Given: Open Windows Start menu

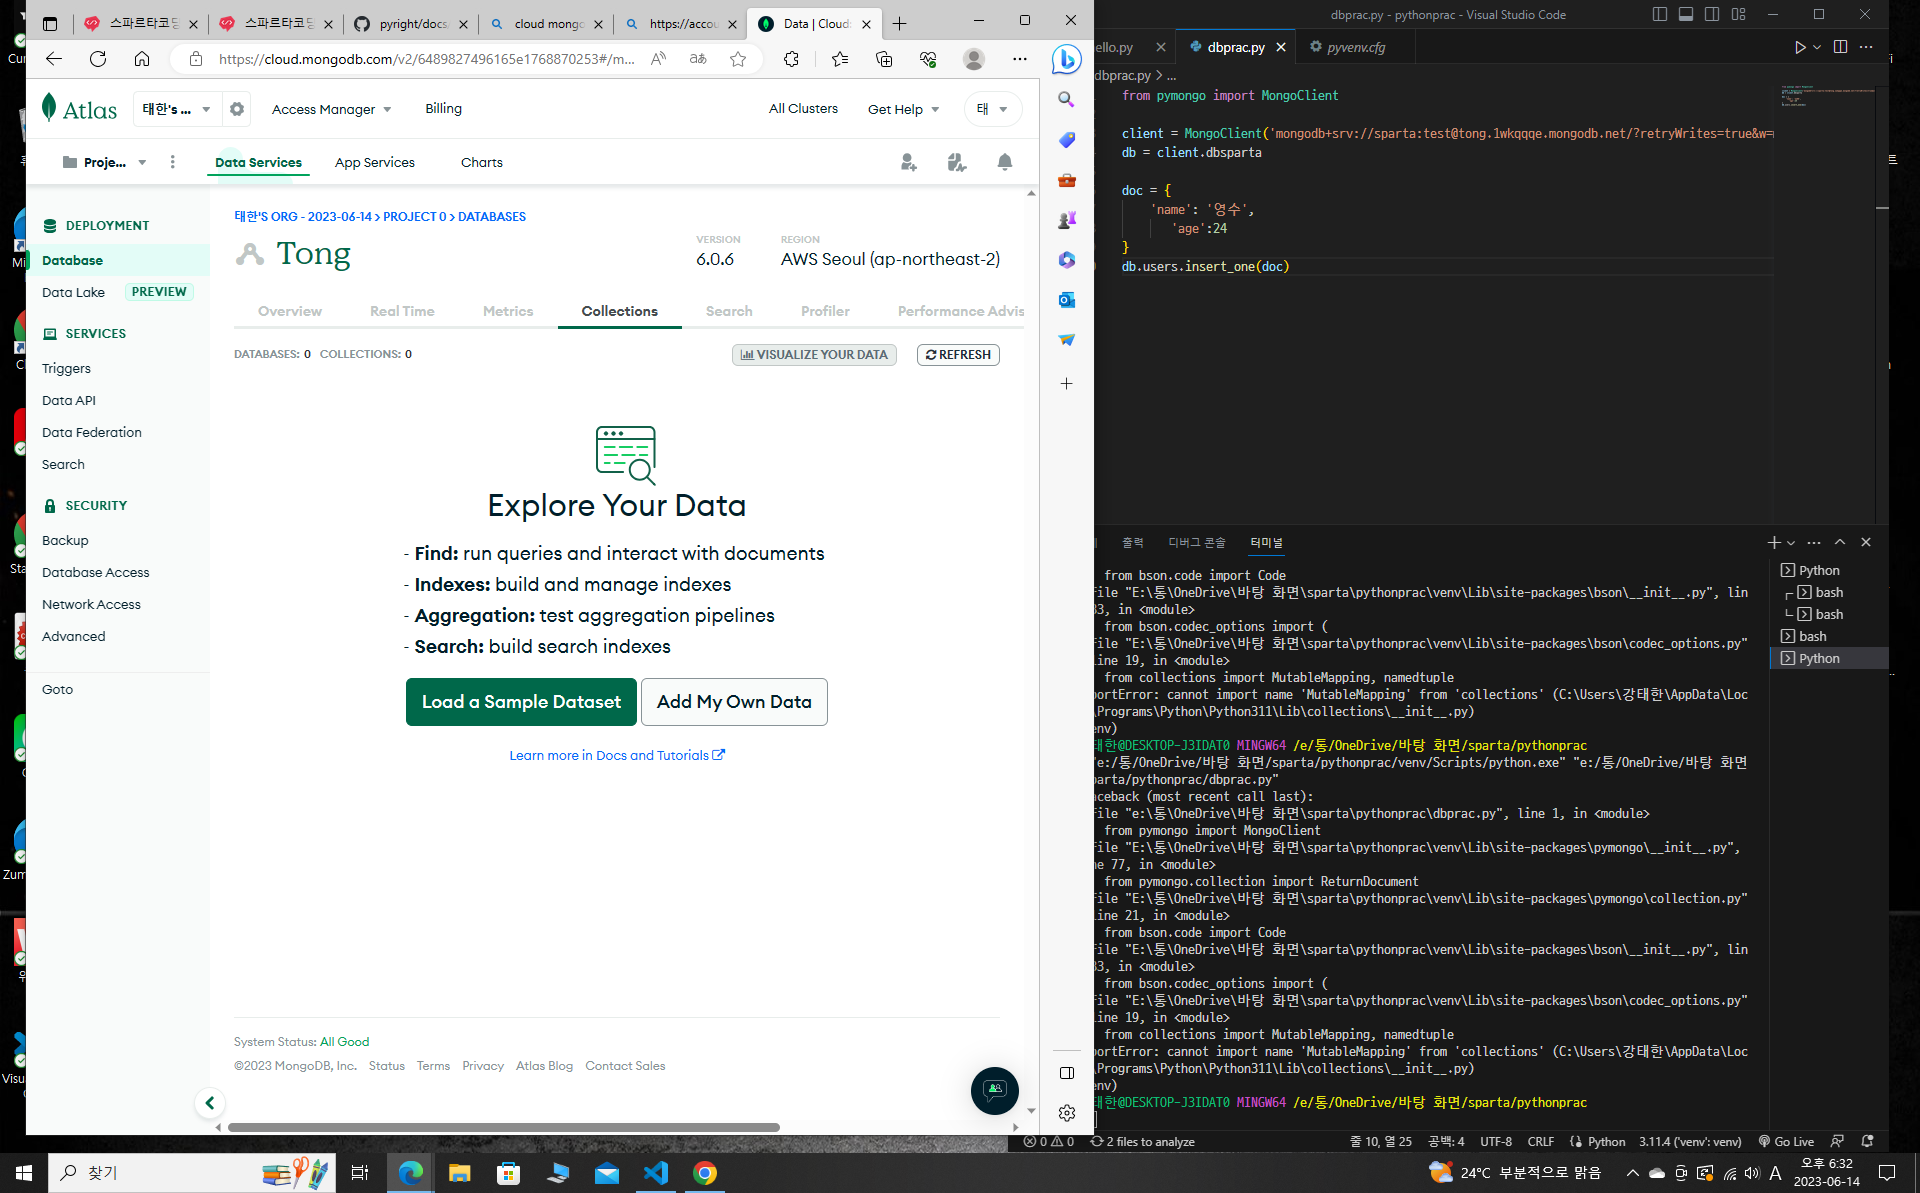Looking at the screenshot, I should coord(24,1172).
